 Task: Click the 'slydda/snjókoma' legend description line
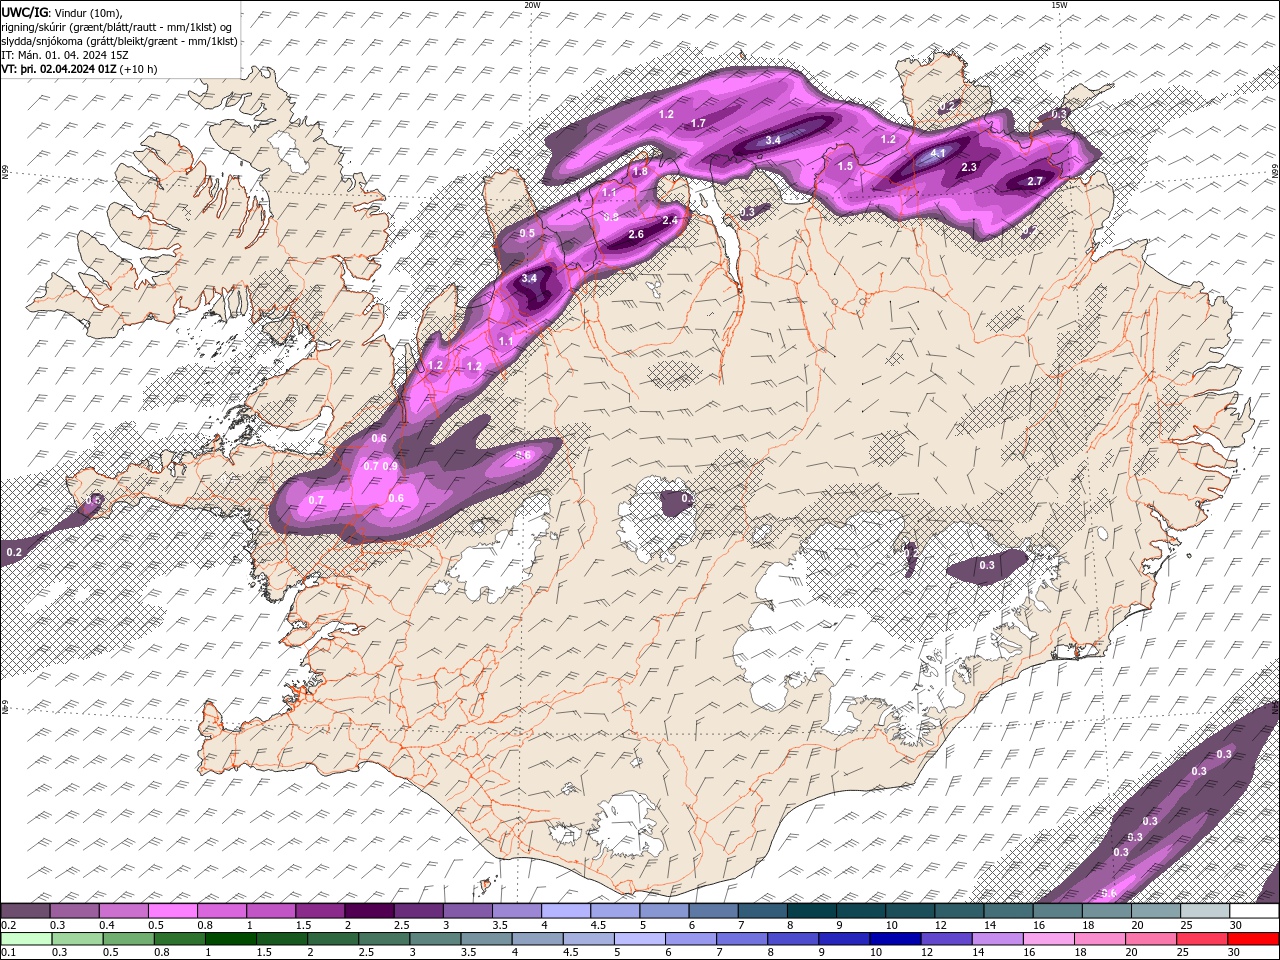pyautogui.click(x=119, y=41)
